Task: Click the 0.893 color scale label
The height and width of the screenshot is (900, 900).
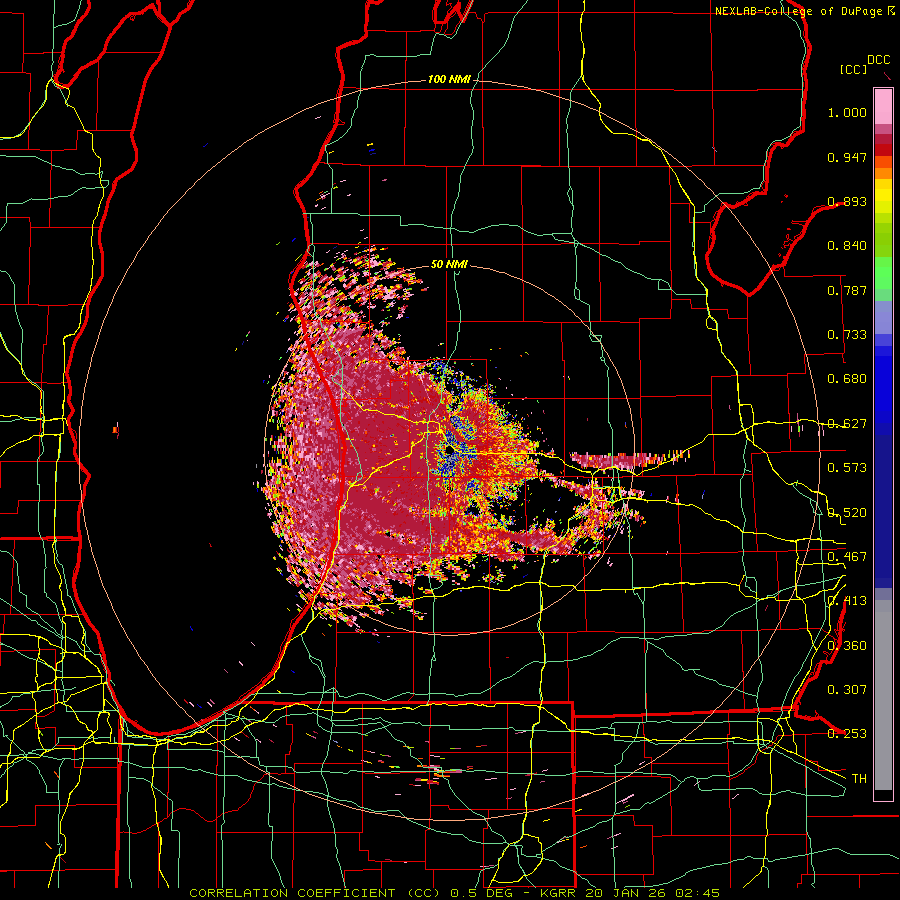Action: 847,201
